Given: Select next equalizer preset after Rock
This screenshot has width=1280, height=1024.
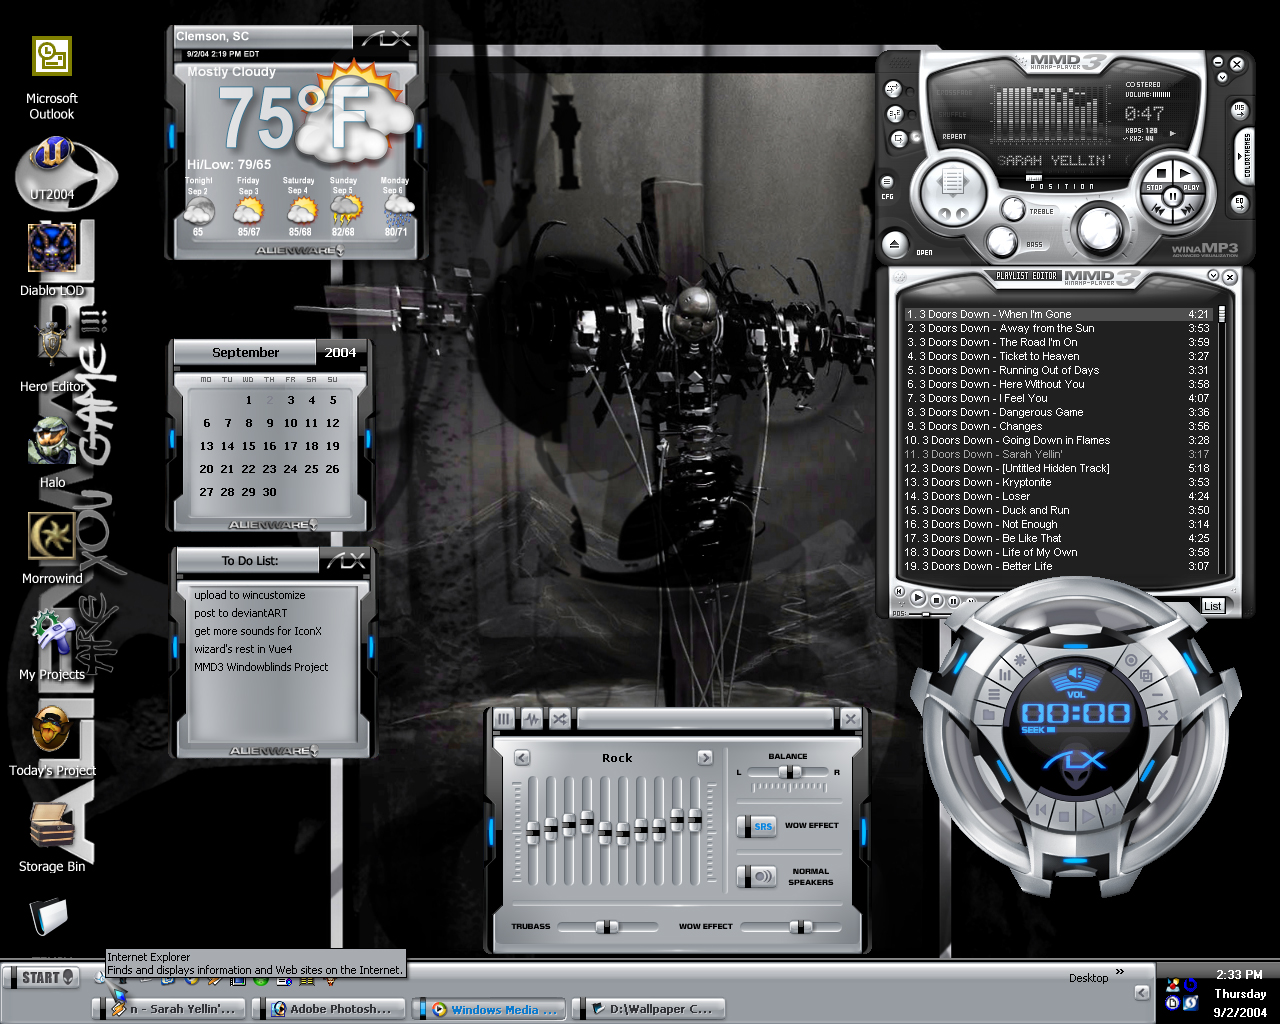Looking at the screenshot, I should [705, 758].
